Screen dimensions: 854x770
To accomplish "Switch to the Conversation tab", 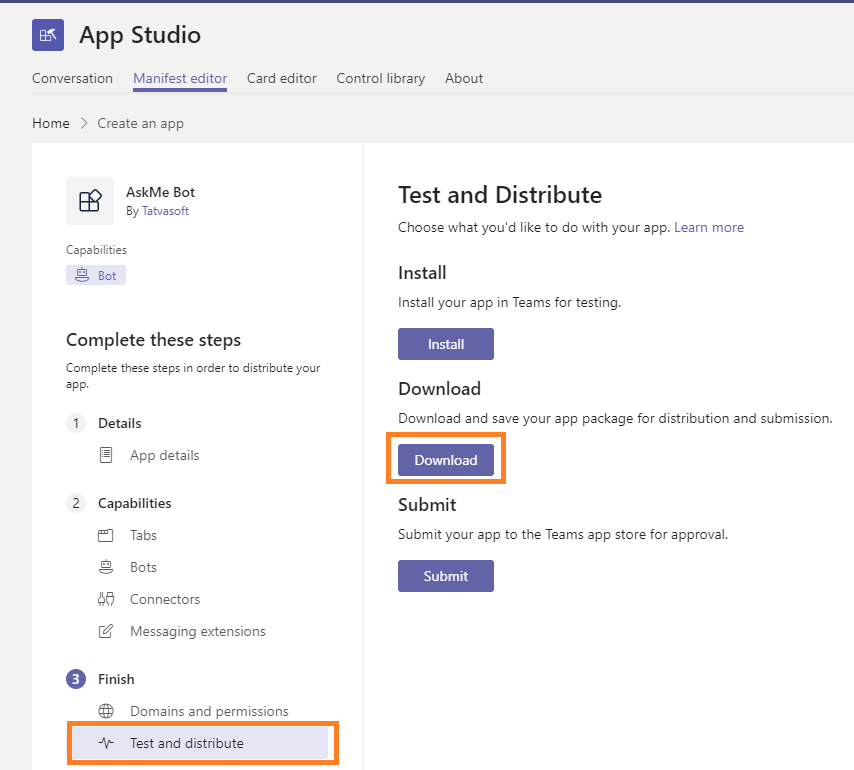I will (x=72, y=78).
